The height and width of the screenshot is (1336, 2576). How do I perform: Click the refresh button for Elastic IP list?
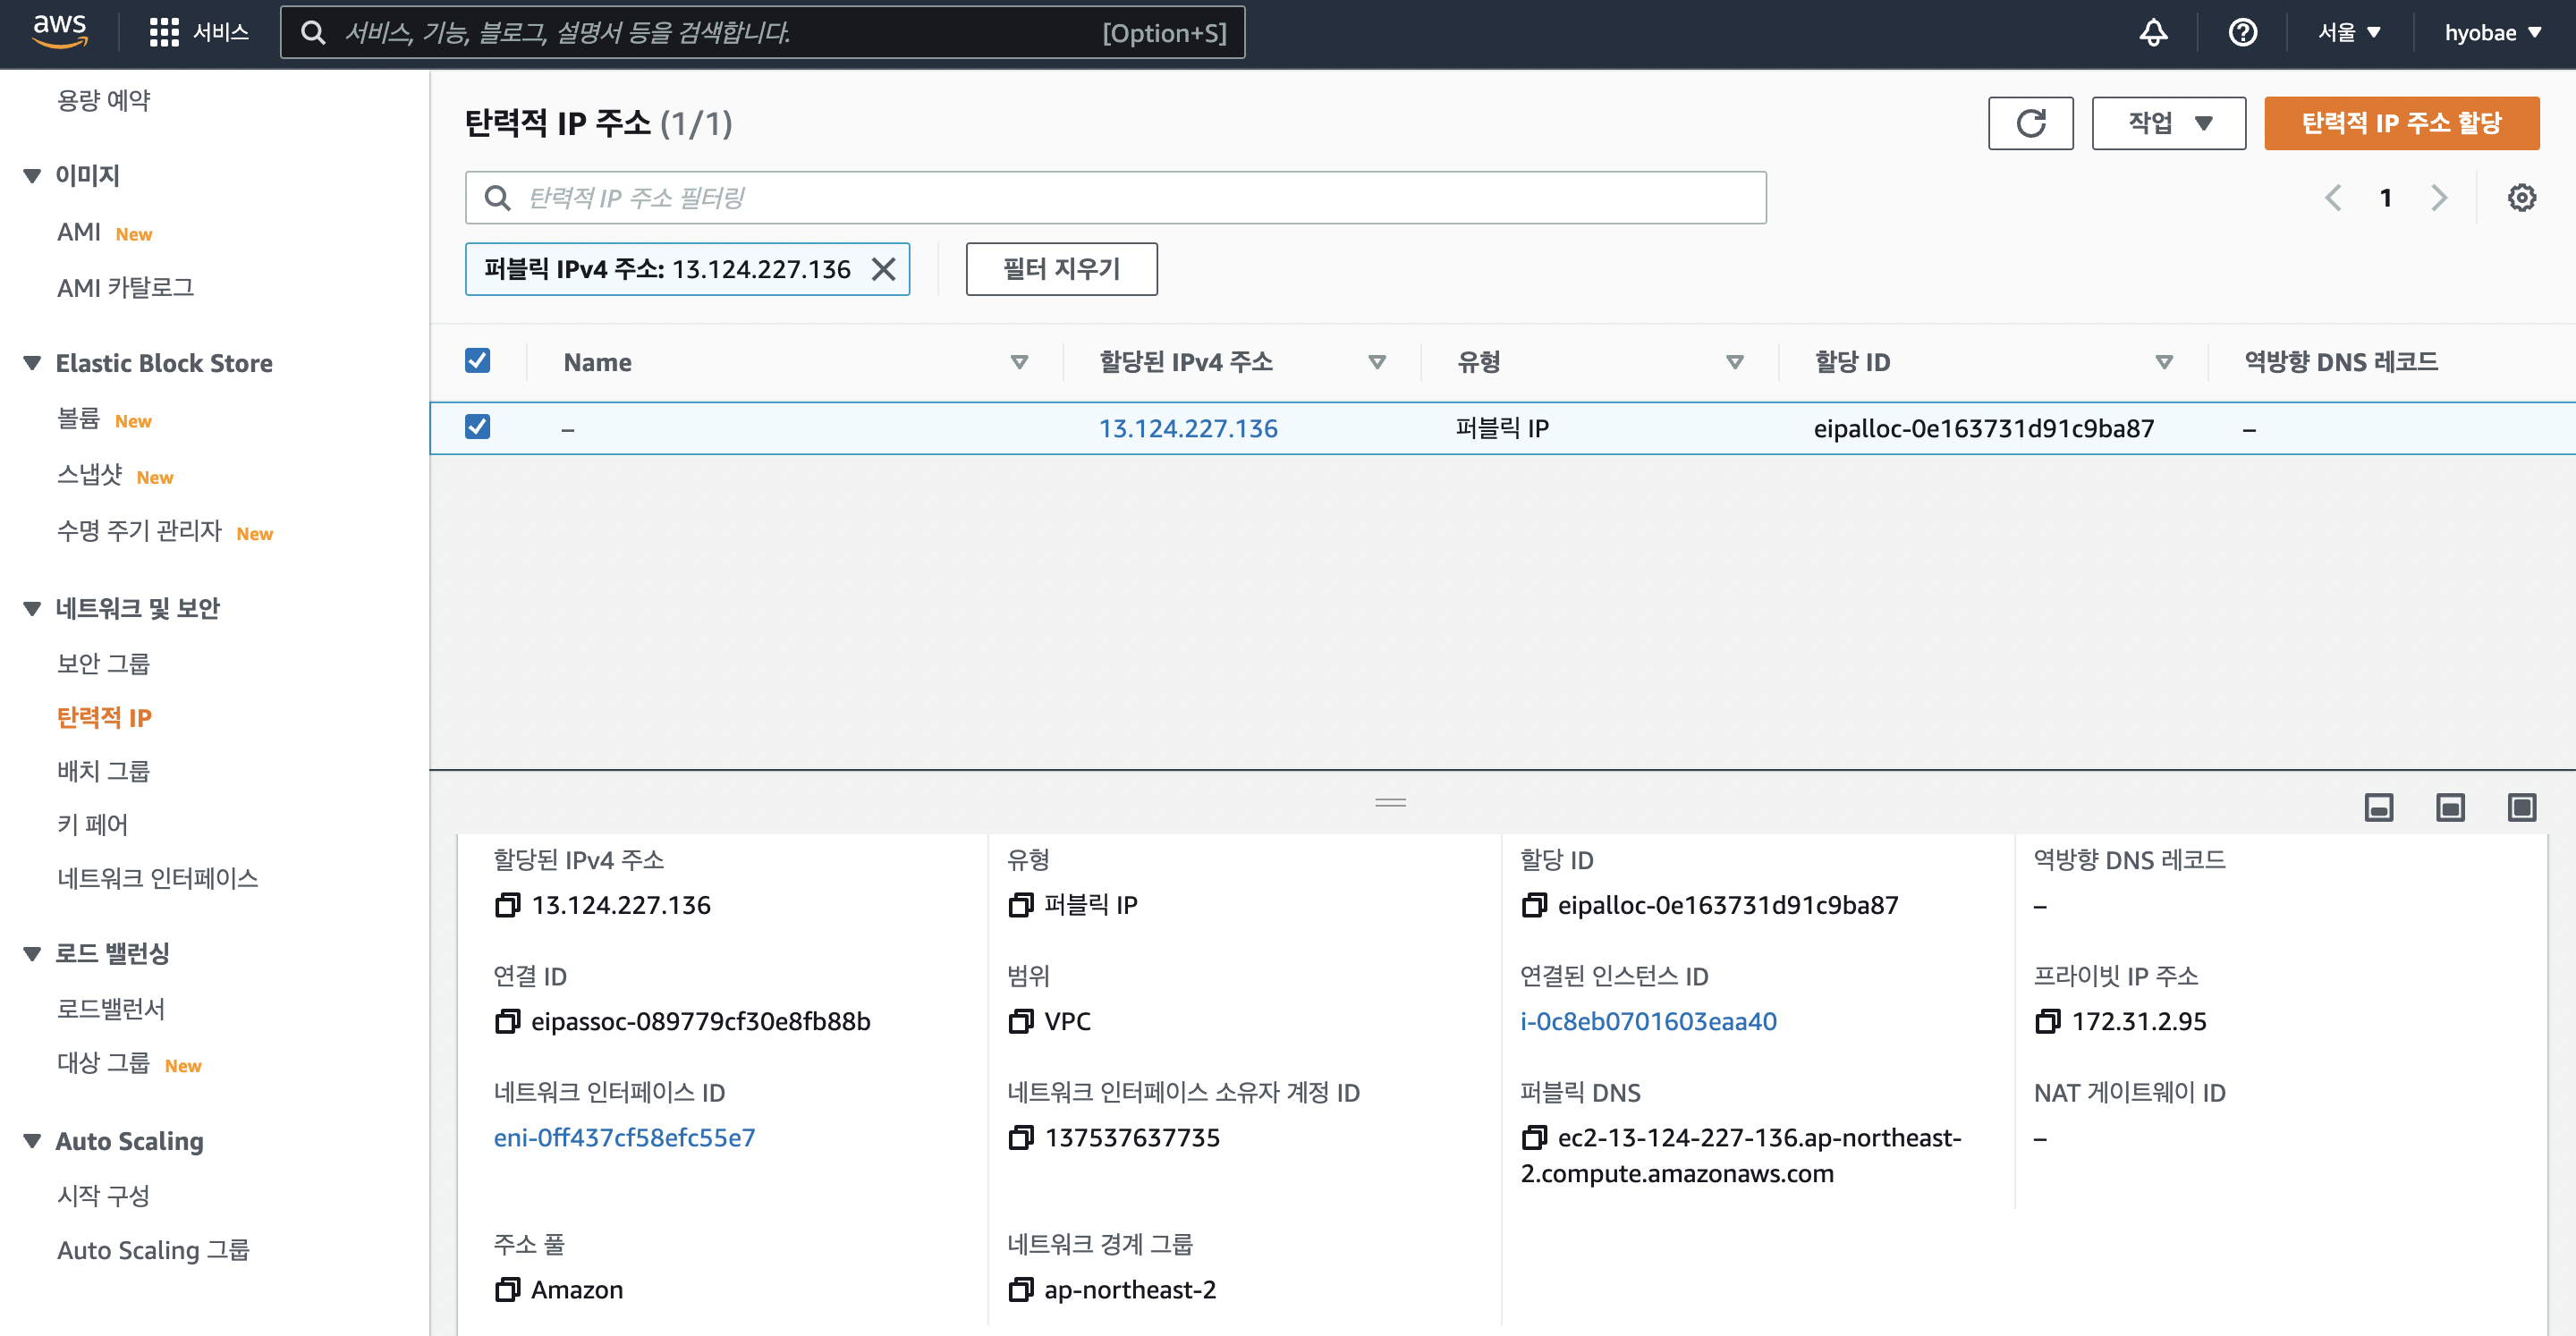(x=2030, y=123)
